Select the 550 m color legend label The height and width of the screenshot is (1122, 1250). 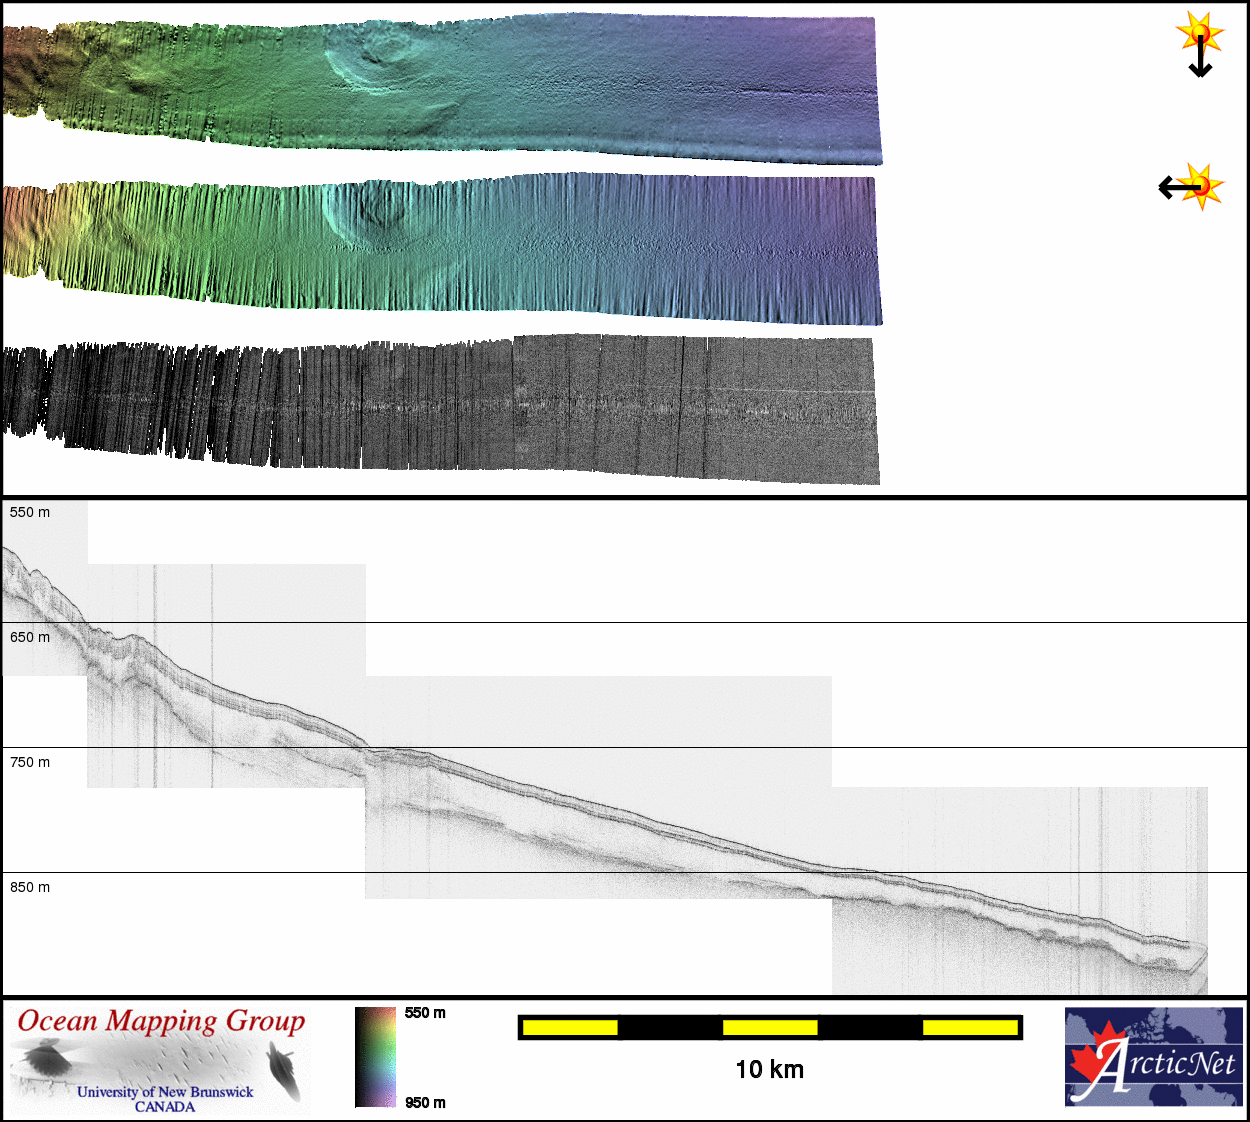425,1013
